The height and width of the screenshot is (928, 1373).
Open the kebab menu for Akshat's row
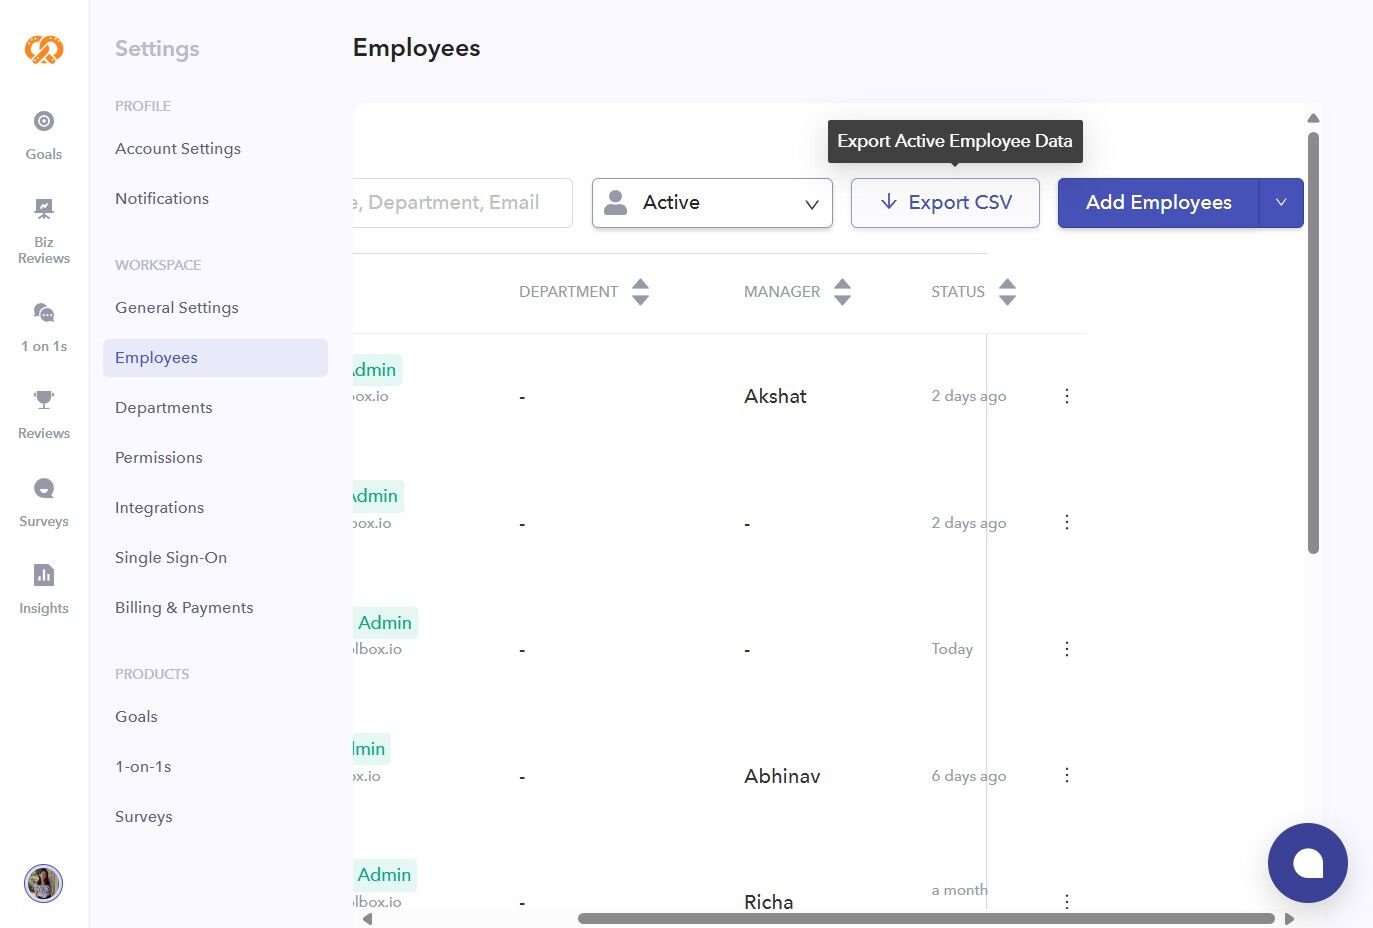(1066, 395)
